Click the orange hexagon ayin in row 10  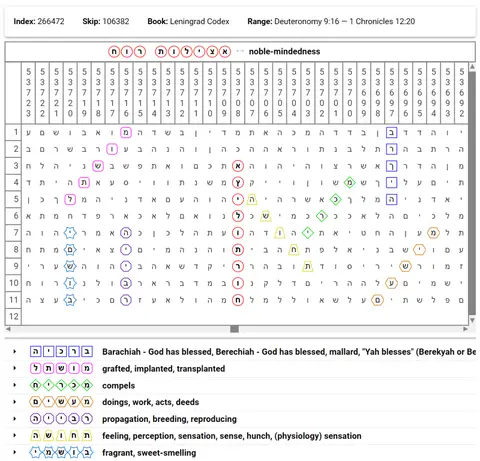[391, 283]
